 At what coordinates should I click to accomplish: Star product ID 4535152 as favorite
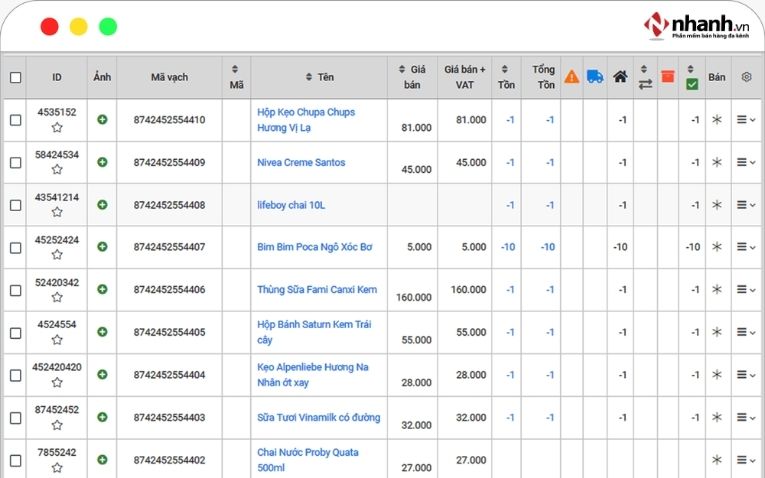click(57, 127)
